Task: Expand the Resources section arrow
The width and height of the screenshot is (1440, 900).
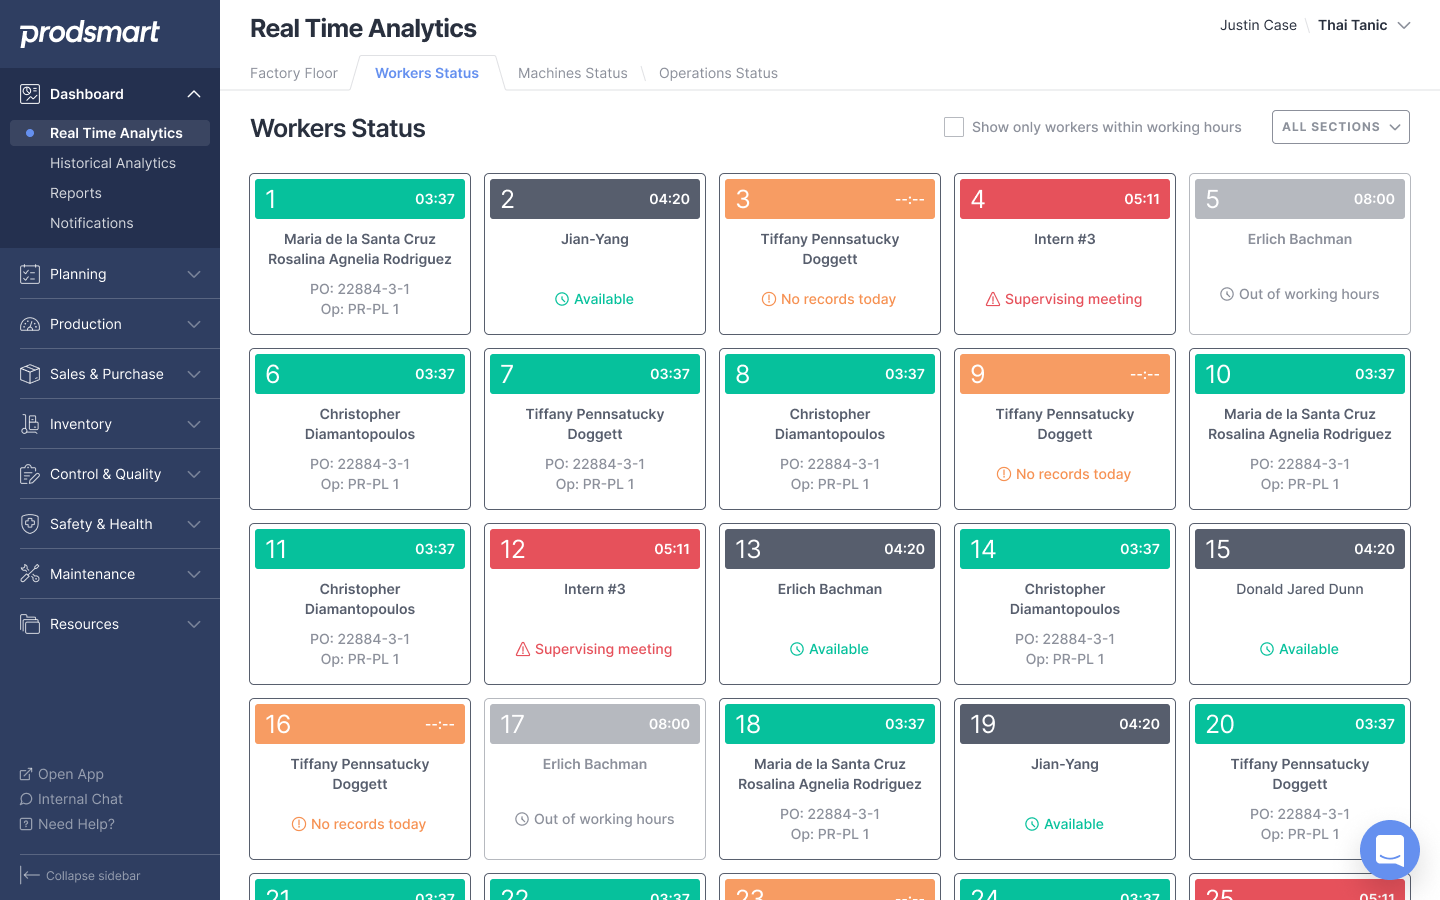Action: click(193, 623)
